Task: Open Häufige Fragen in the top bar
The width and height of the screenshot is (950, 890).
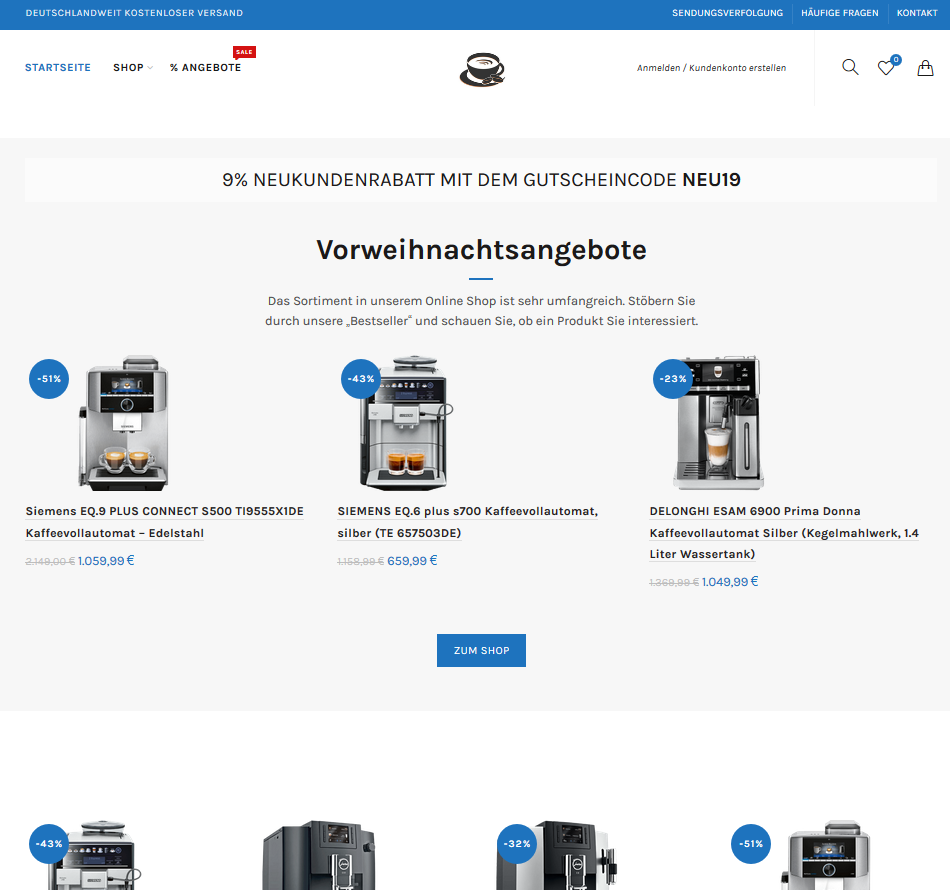Action: [839, 13]
